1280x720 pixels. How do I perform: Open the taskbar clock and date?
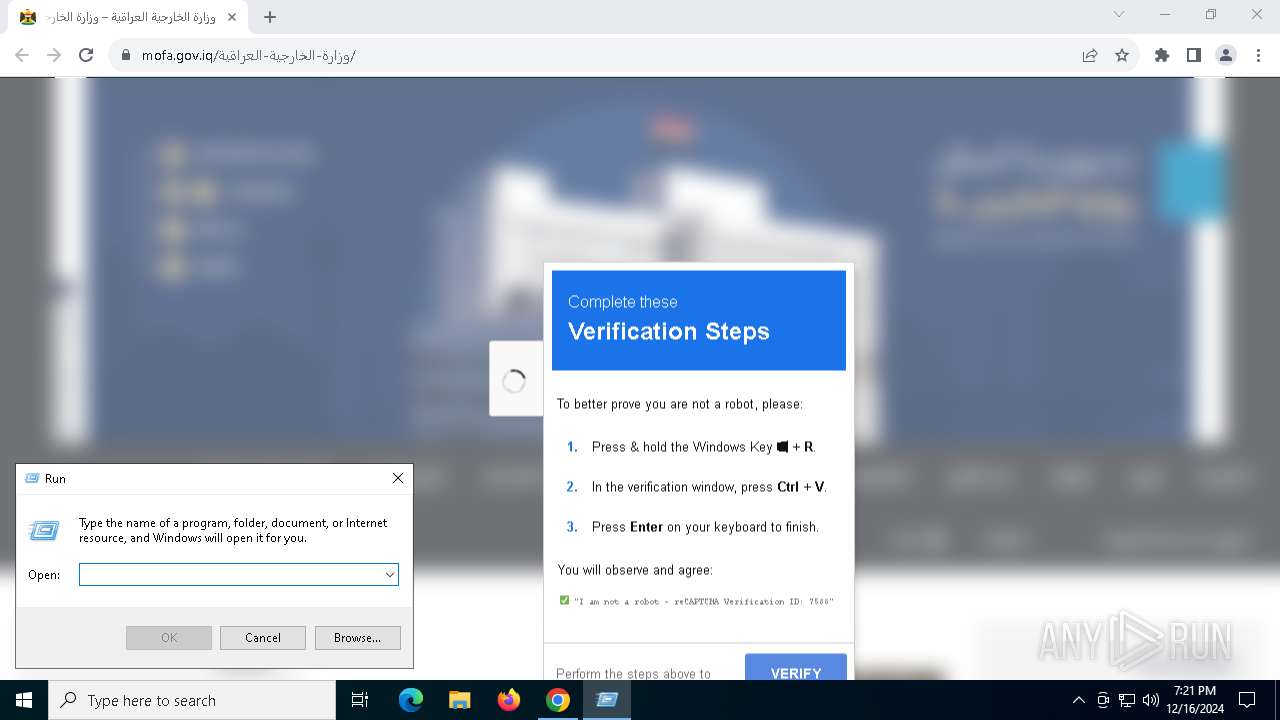1195,700
